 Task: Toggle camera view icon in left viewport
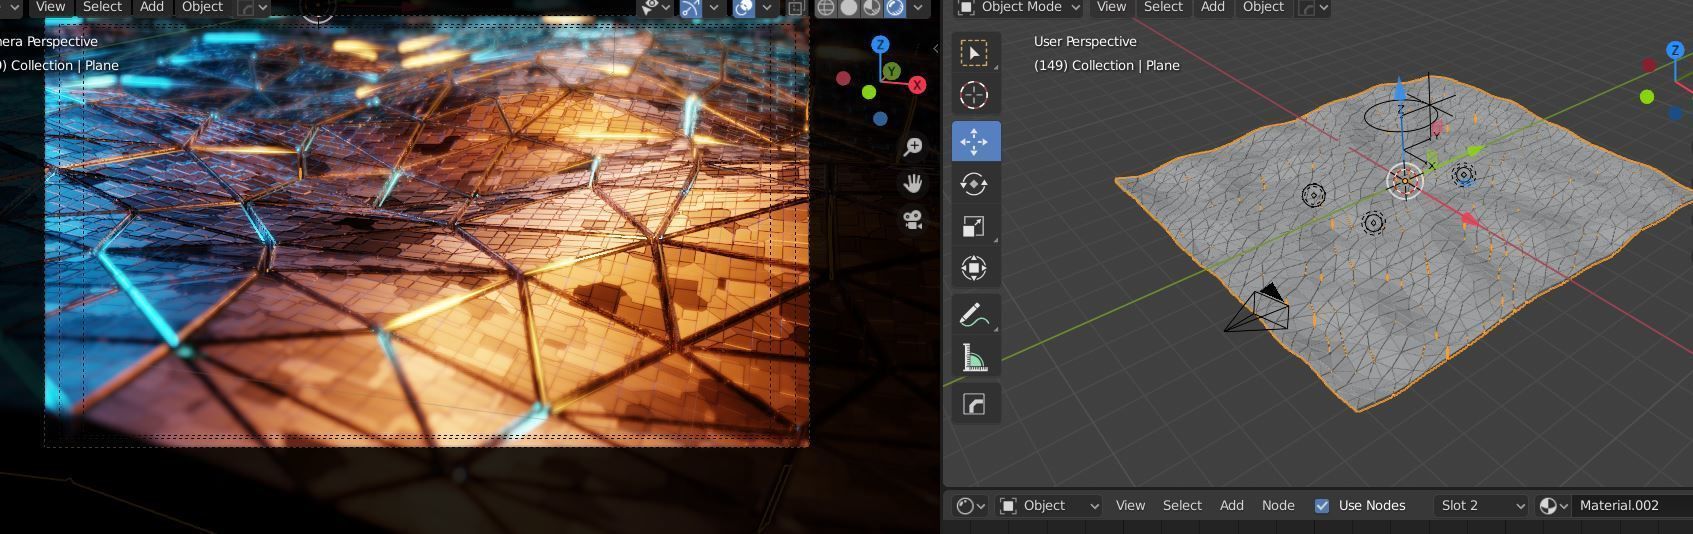pyautogui.click(x=913, y=220)
